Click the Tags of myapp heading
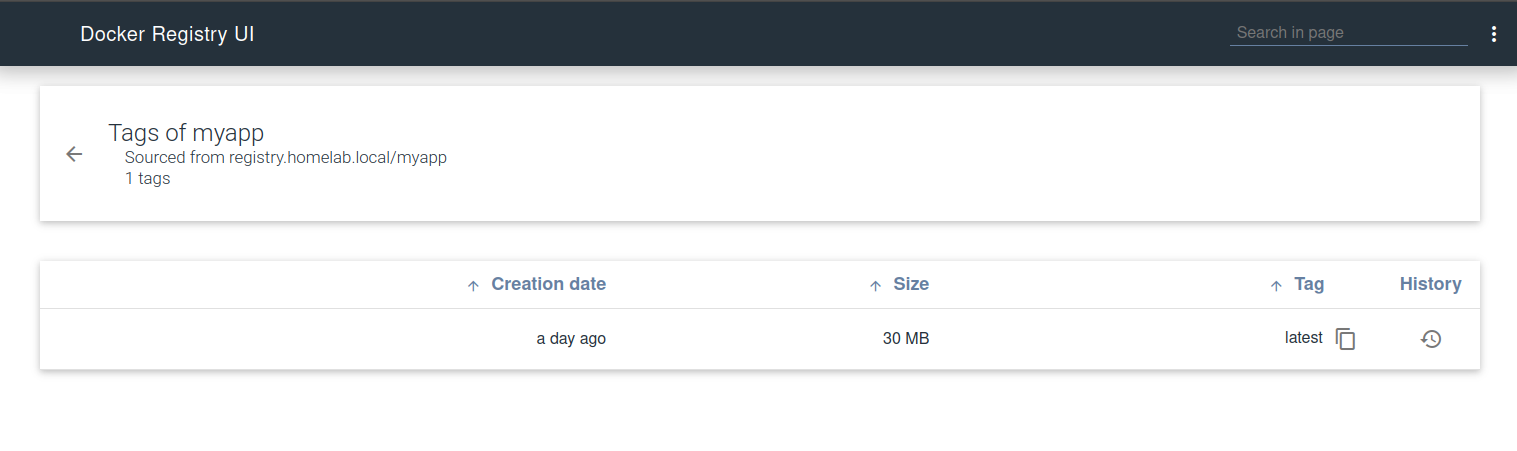 point(186,133)
